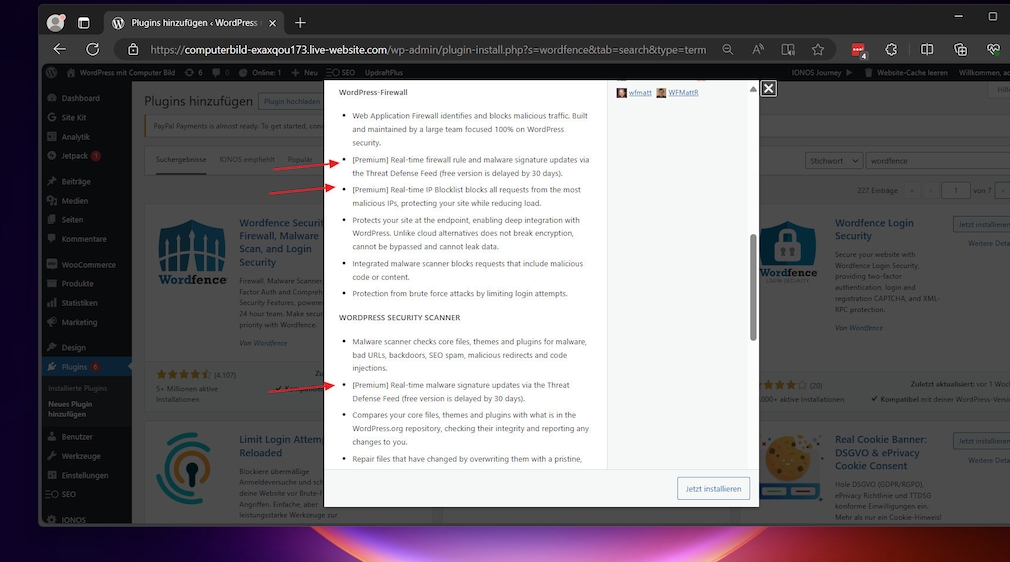
Task: Select WooCommerce in the admin sidebar
Action: point(88,265)
